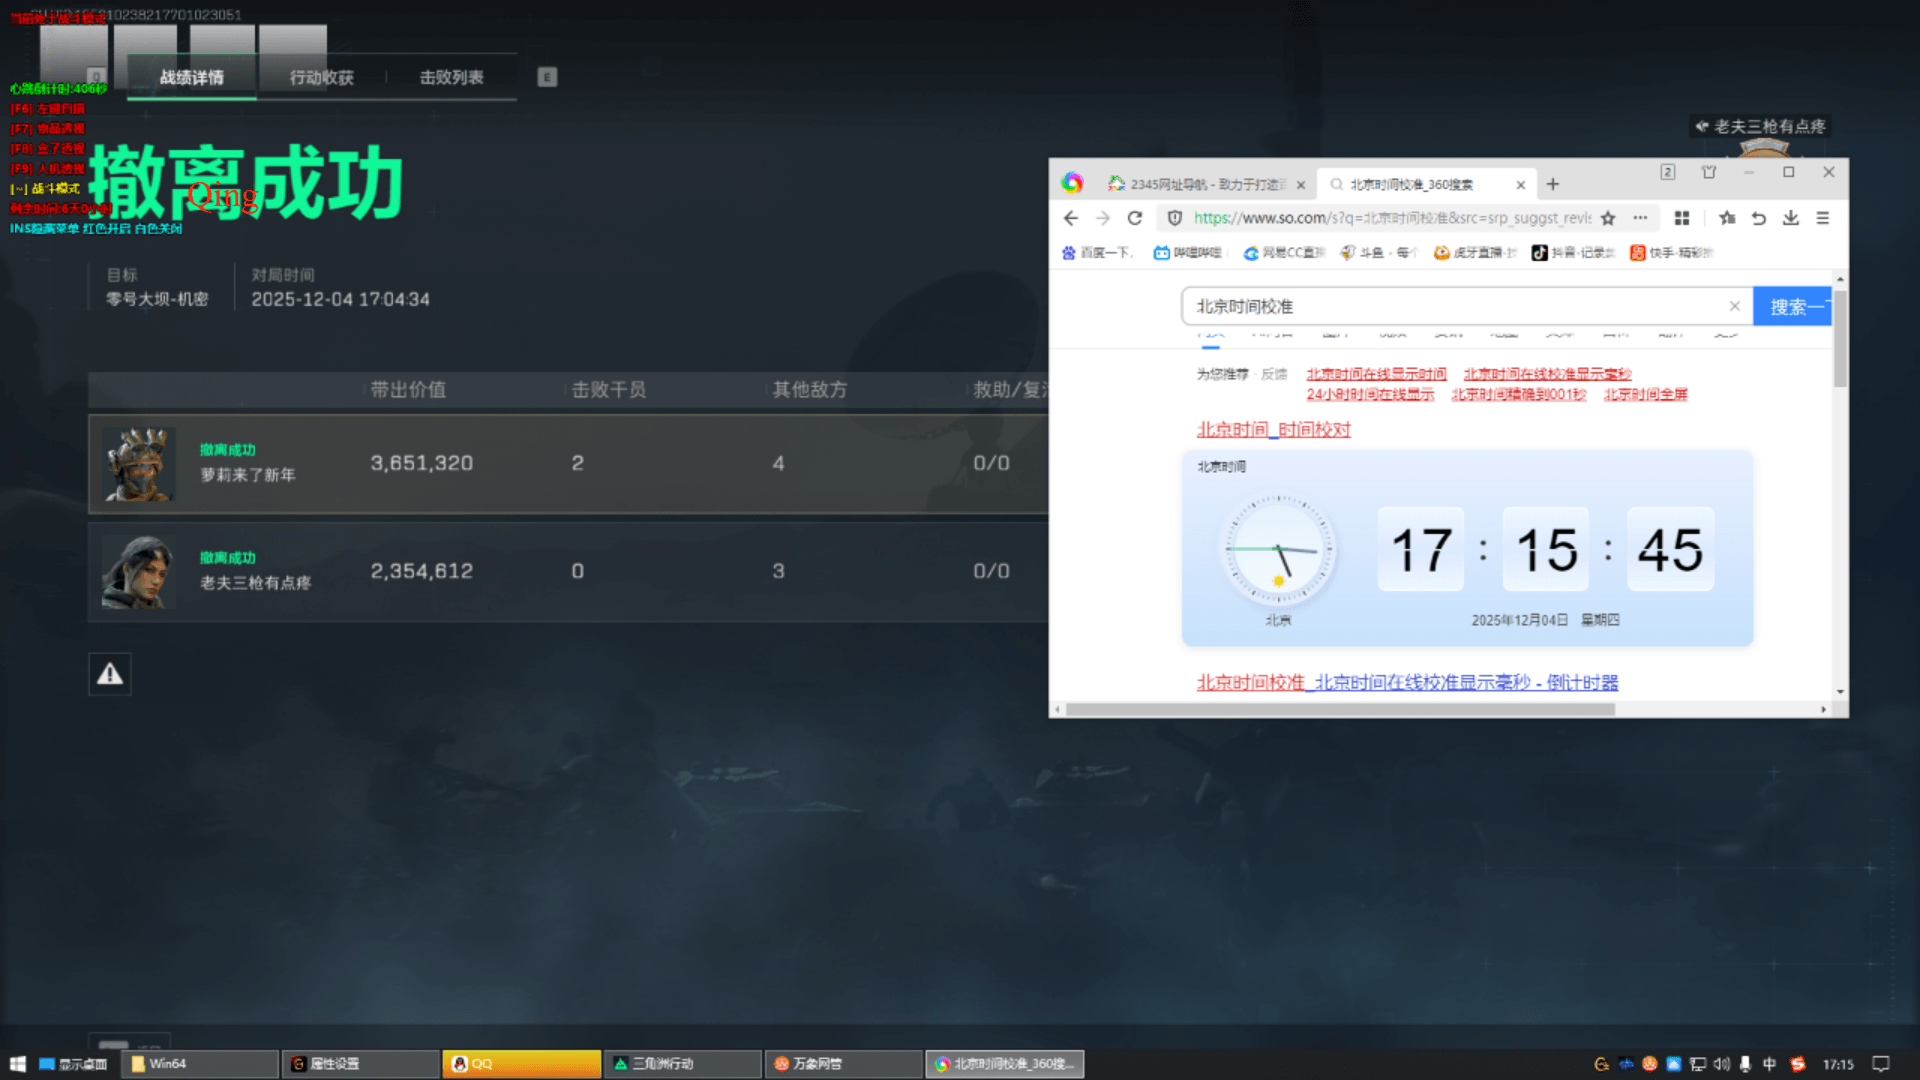This screenshot has height=1080, width=1920.
Task: Reload the browser page
Action: click(x=1134, y=218)
